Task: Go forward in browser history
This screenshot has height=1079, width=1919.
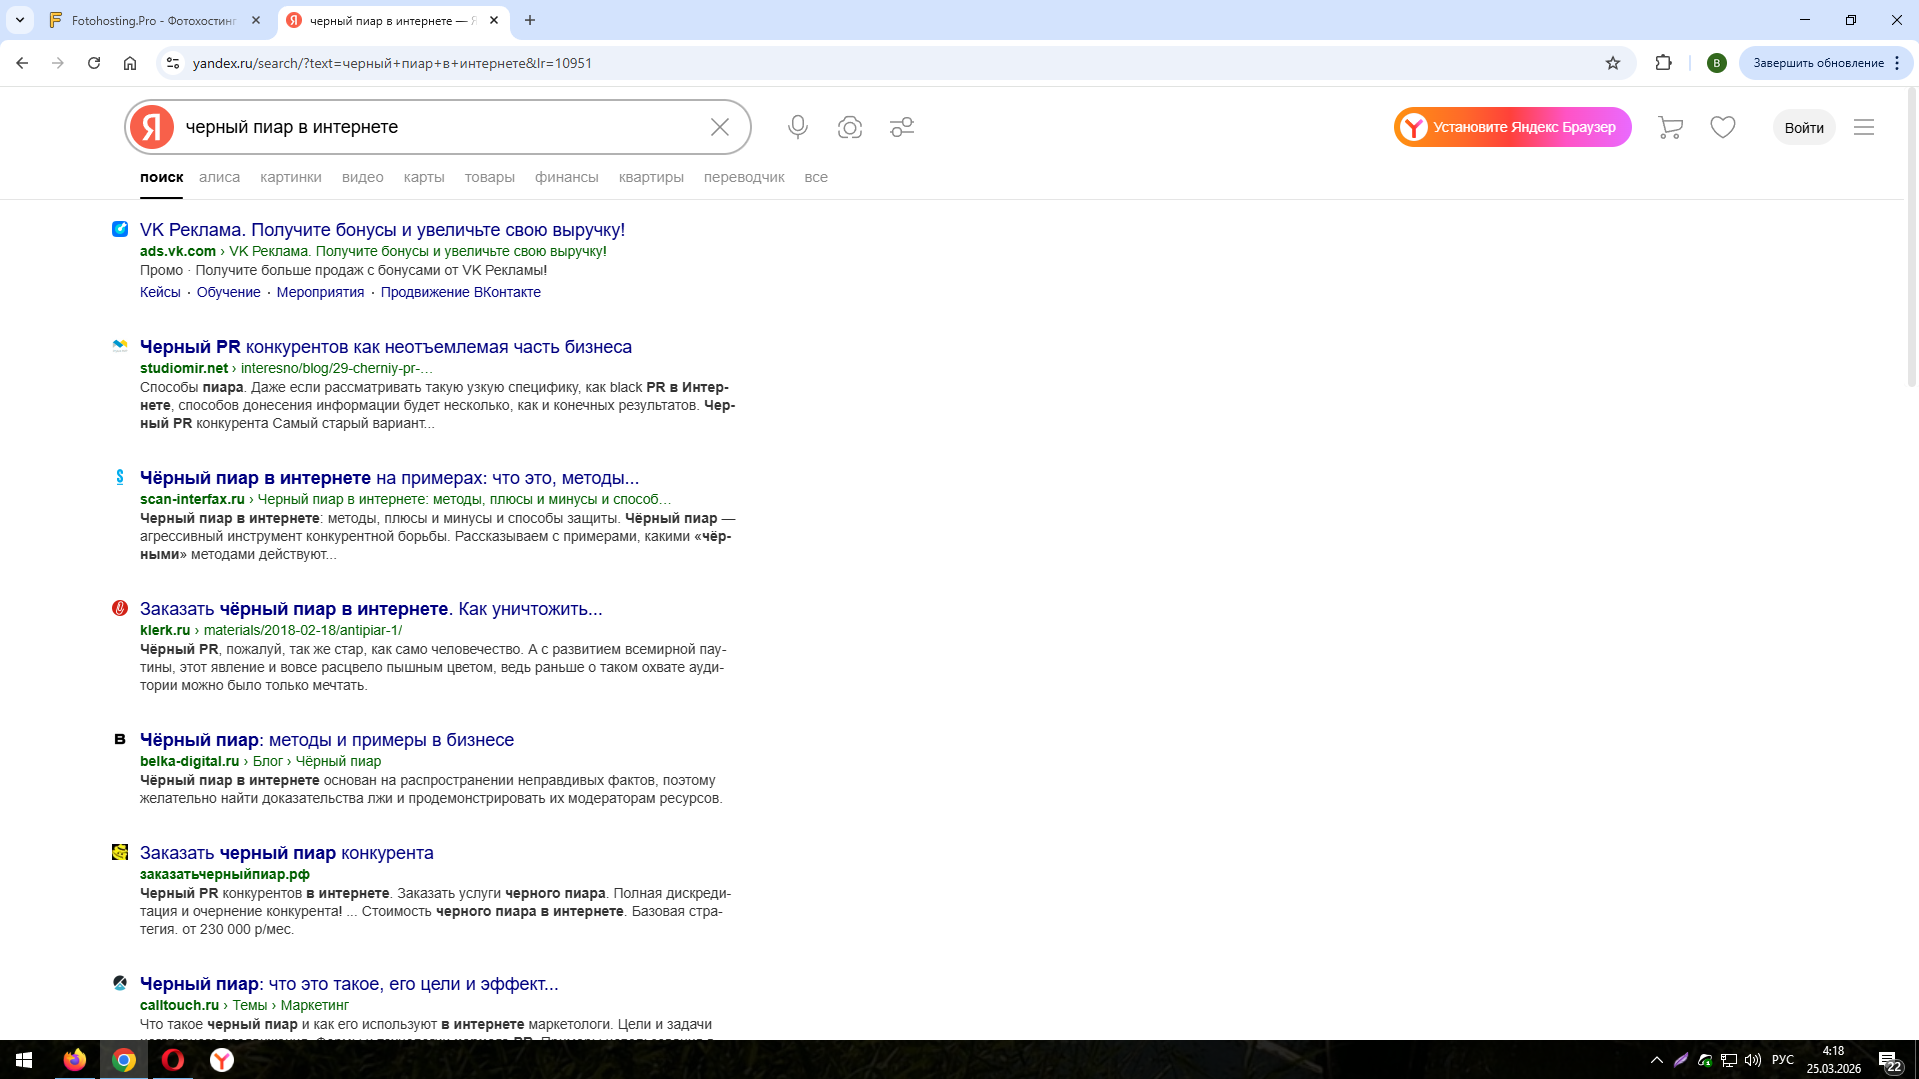Action: 58,63
